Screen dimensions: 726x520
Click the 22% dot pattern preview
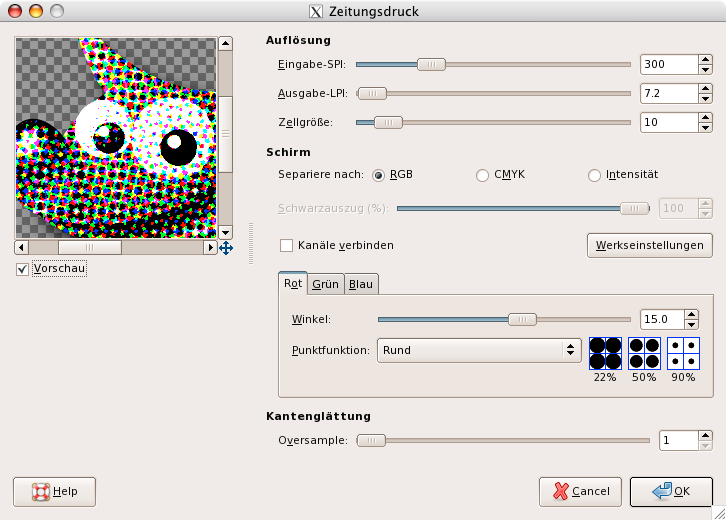[x=605, y=353]
